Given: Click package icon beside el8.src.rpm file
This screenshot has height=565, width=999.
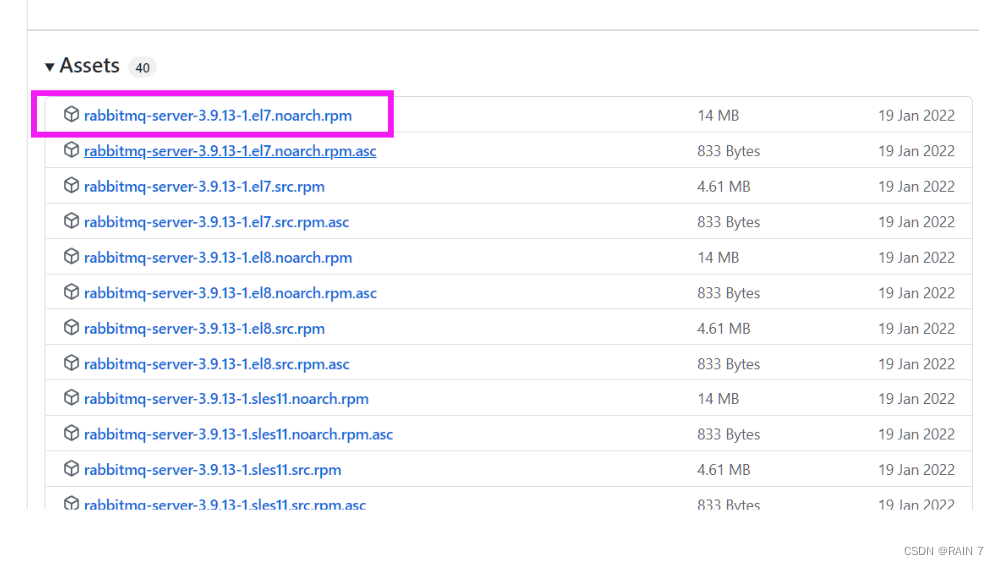Looking at the screenshot, I should 71,328.
